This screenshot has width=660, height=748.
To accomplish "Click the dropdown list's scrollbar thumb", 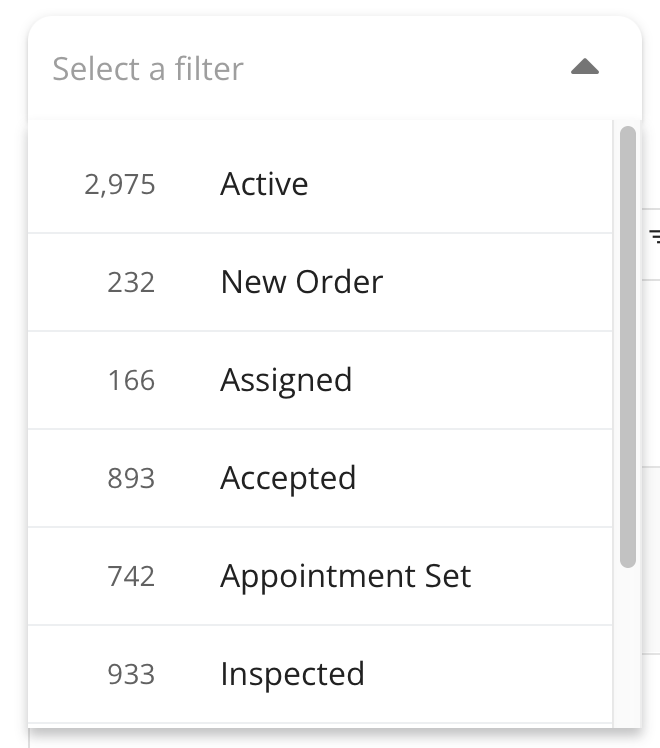I will 628,345.
